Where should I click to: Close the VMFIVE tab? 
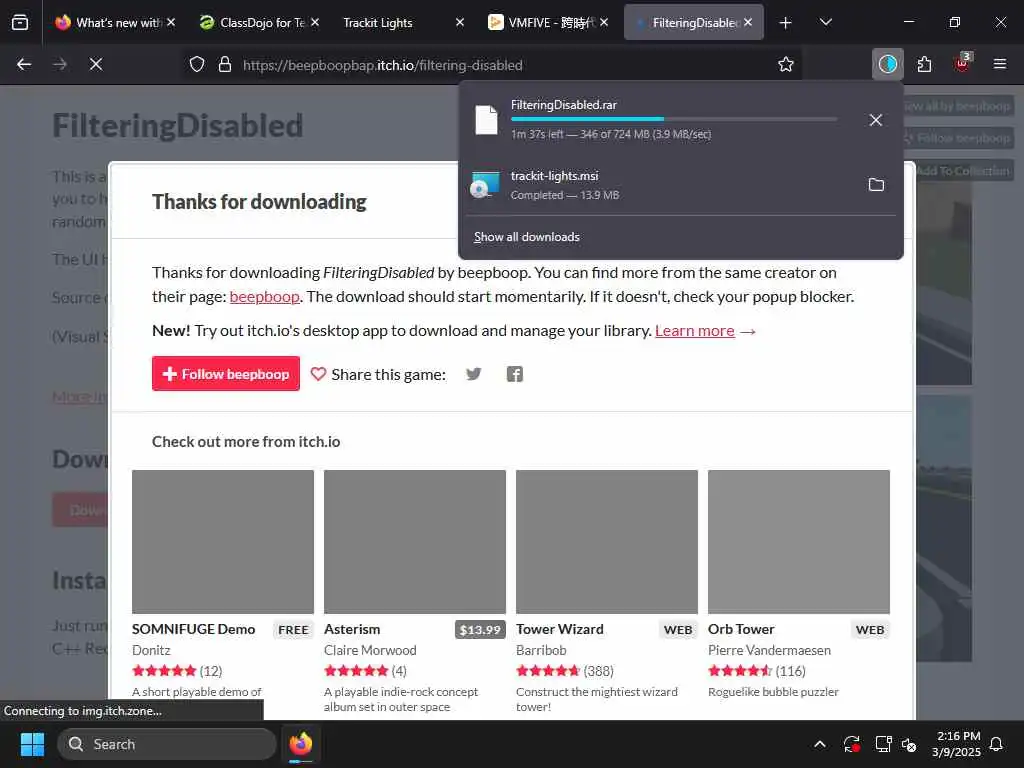click(x=604, y=22)
